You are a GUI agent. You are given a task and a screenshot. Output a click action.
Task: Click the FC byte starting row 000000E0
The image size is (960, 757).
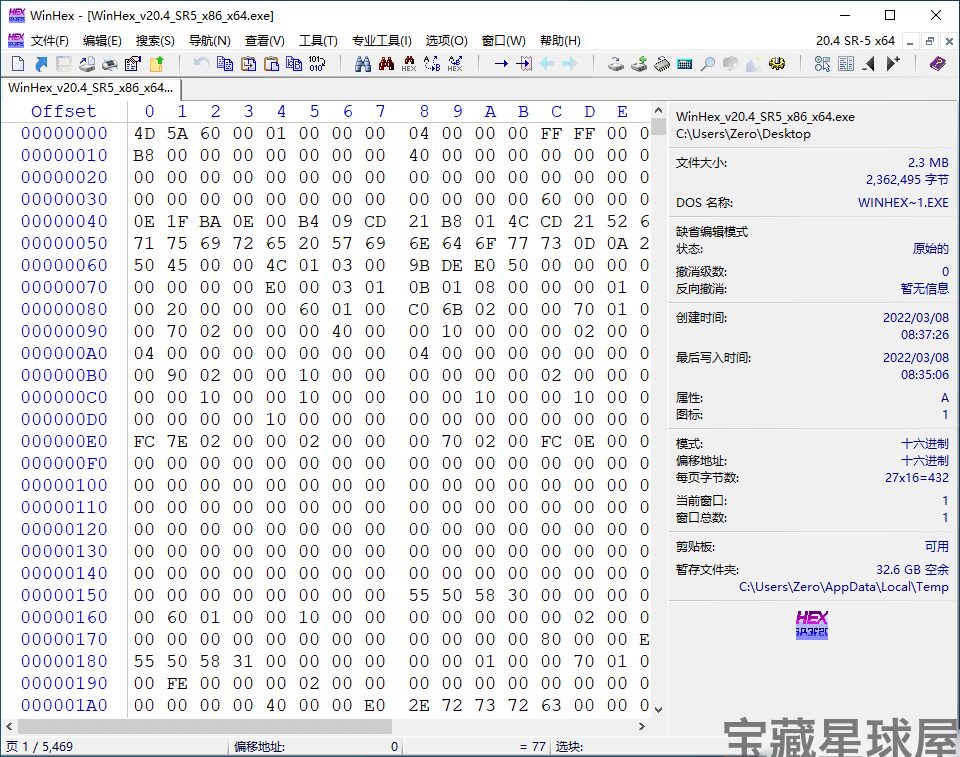point(144,442)
